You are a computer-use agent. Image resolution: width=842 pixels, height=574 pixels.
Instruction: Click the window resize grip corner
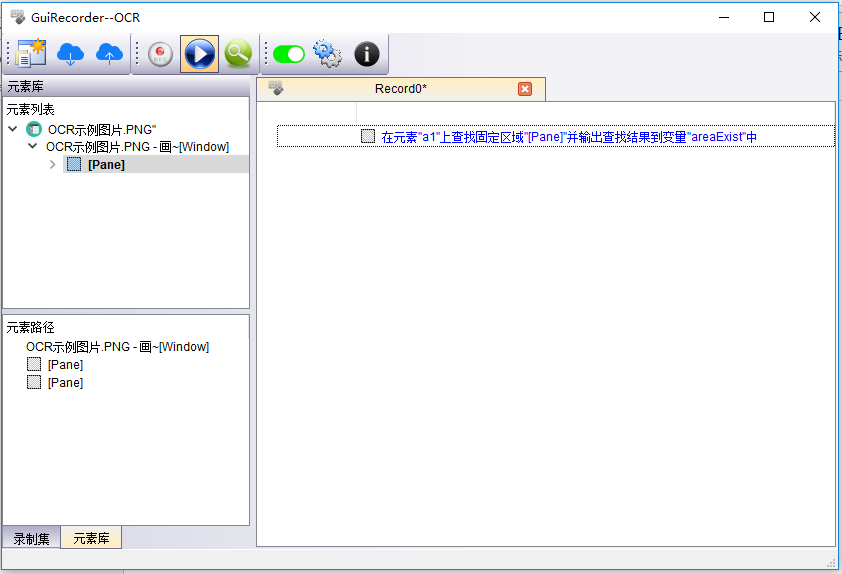click(831, 563)
